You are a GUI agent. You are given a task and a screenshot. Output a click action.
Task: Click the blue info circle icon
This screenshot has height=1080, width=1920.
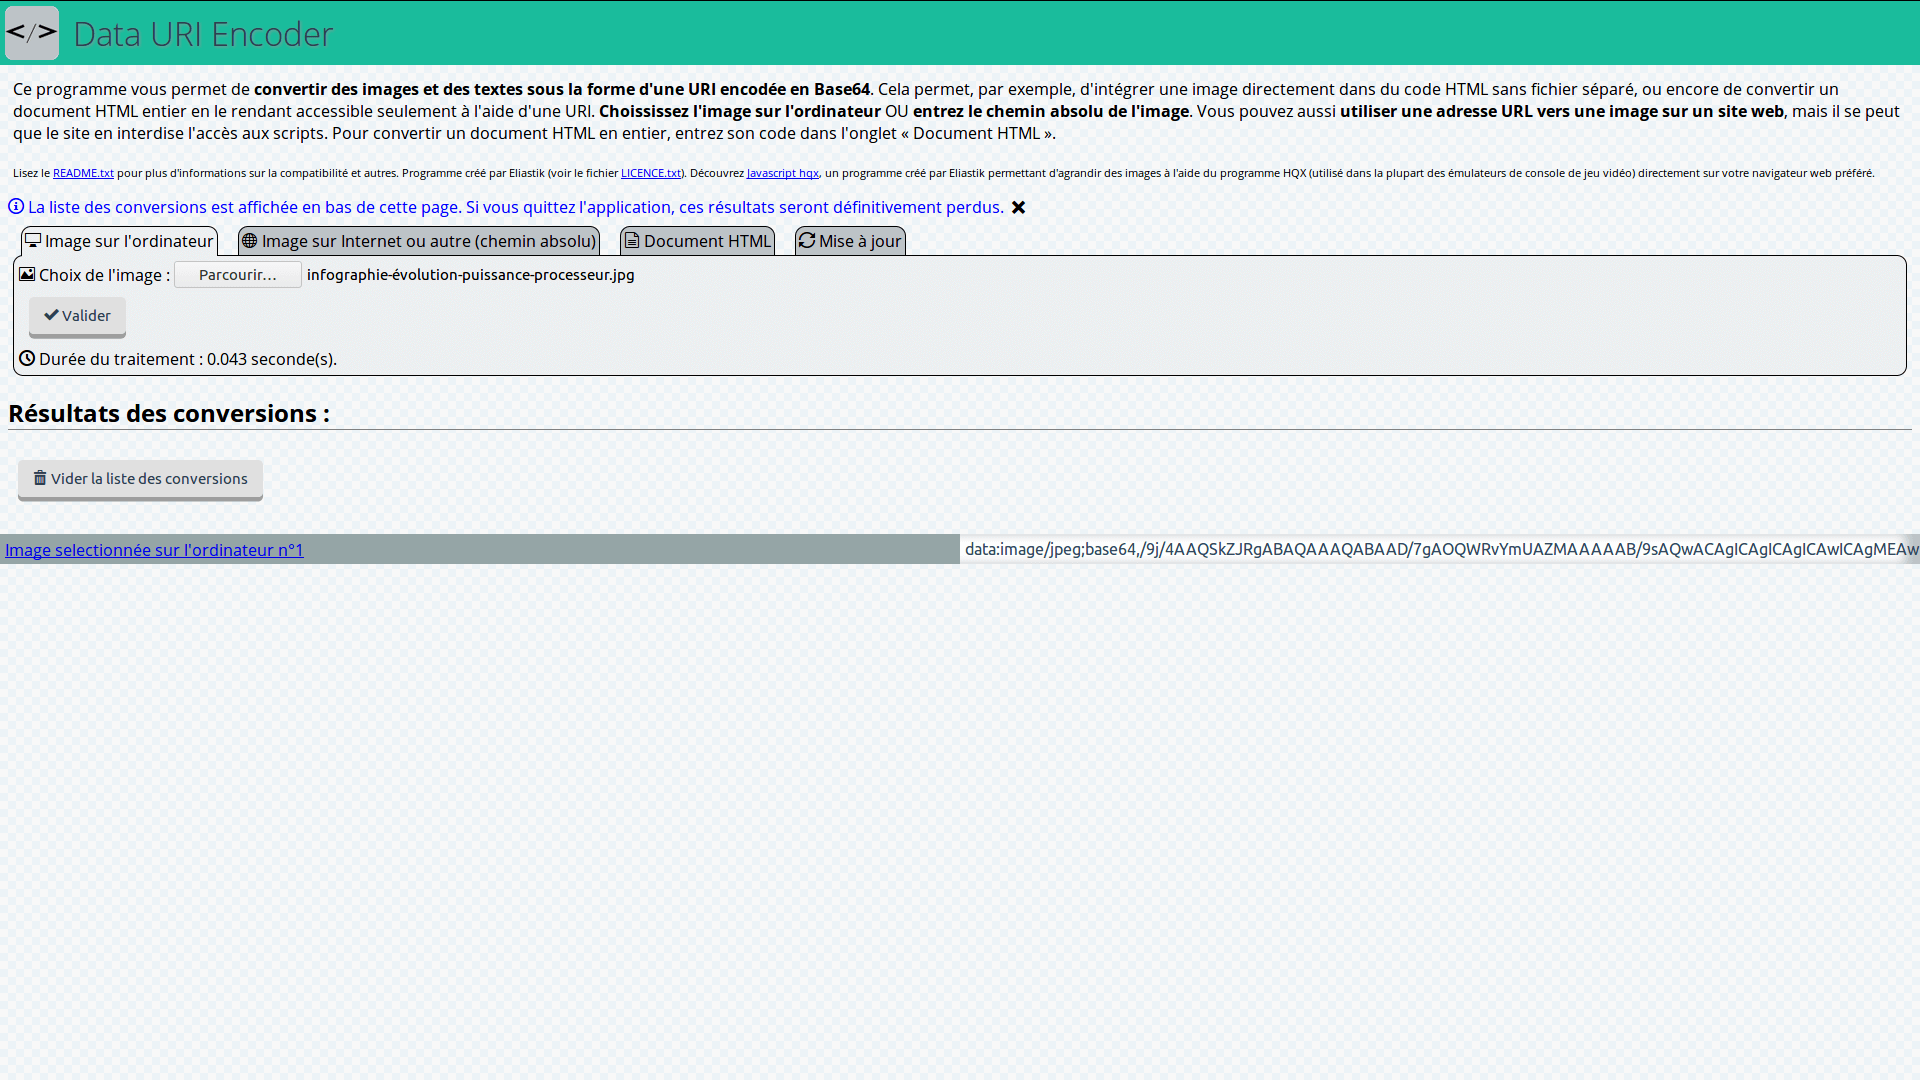click(16, 207)
